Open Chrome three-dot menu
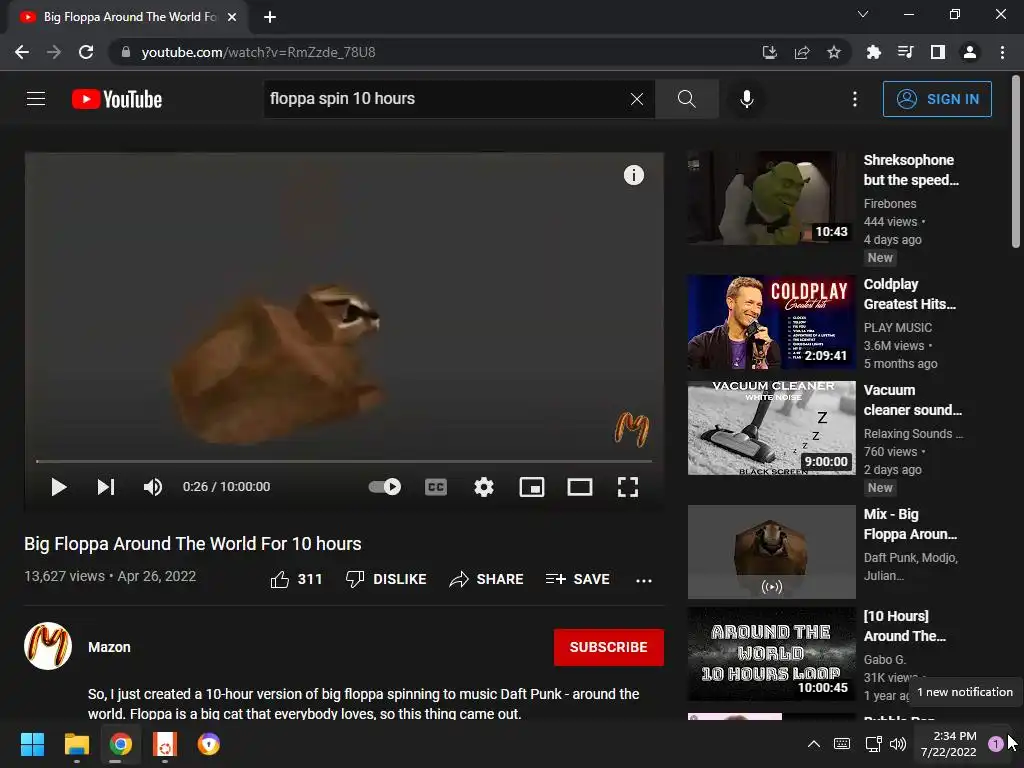Viewport: 1024px width, 768px height. (x=1002, y=52)
